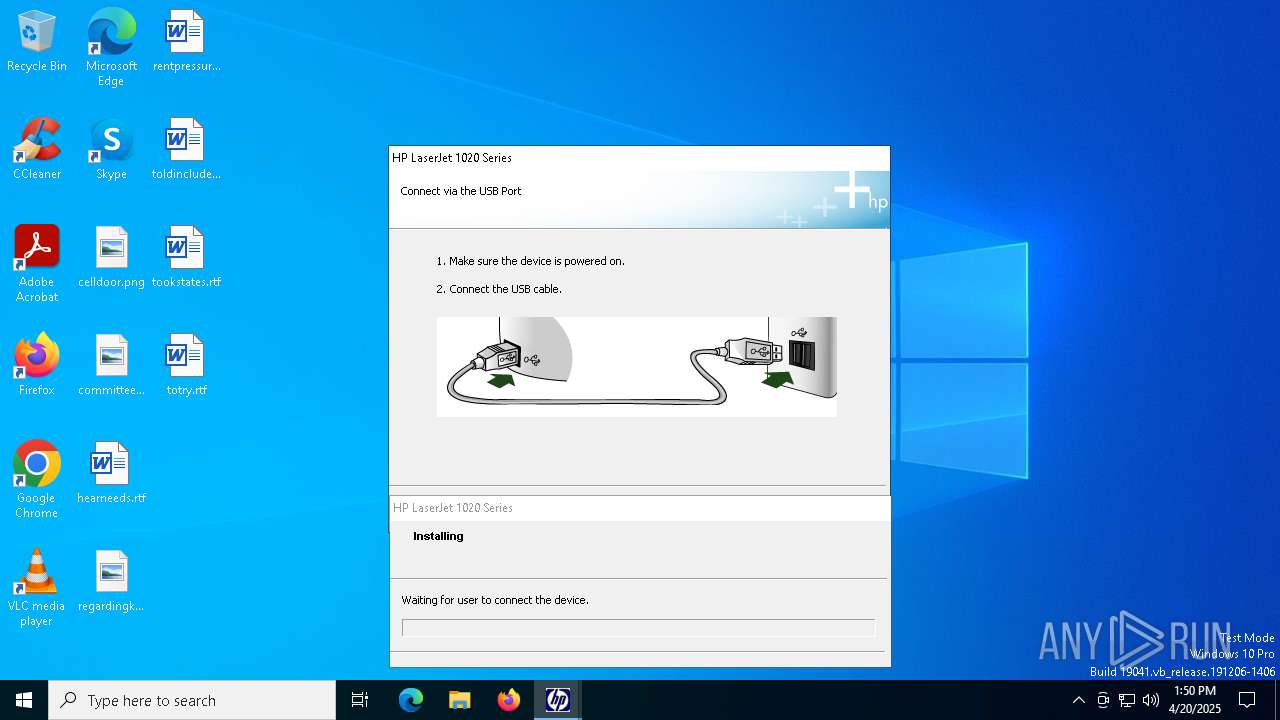Open the Action Center notifications icon
This screenshot has width=1280, height=720.
tap(1247, 700)
